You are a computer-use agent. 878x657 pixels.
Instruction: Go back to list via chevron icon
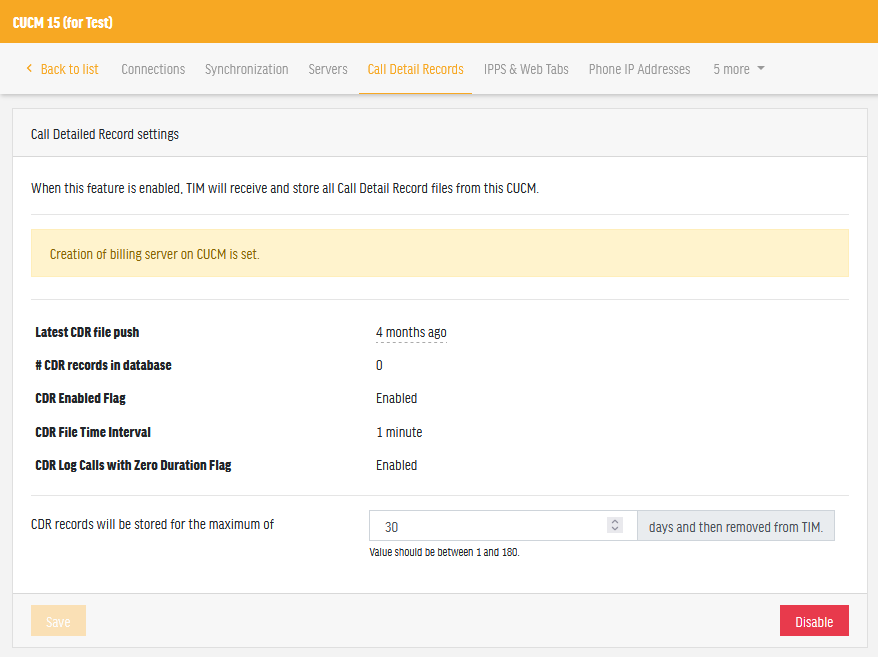(x=29, y=68)
